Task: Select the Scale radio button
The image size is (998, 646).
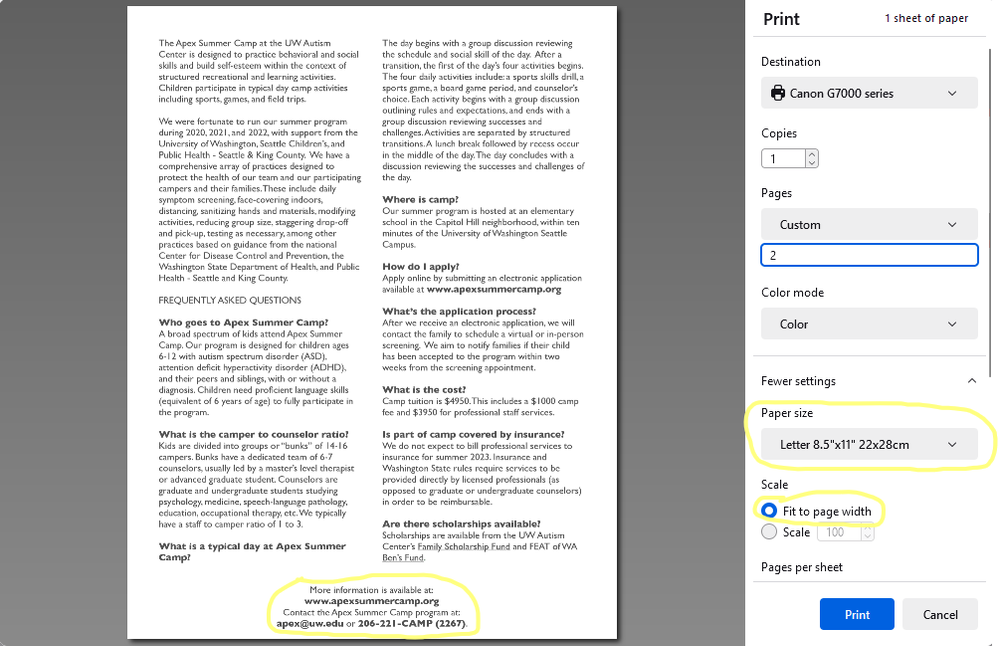Action: point(769,532)
